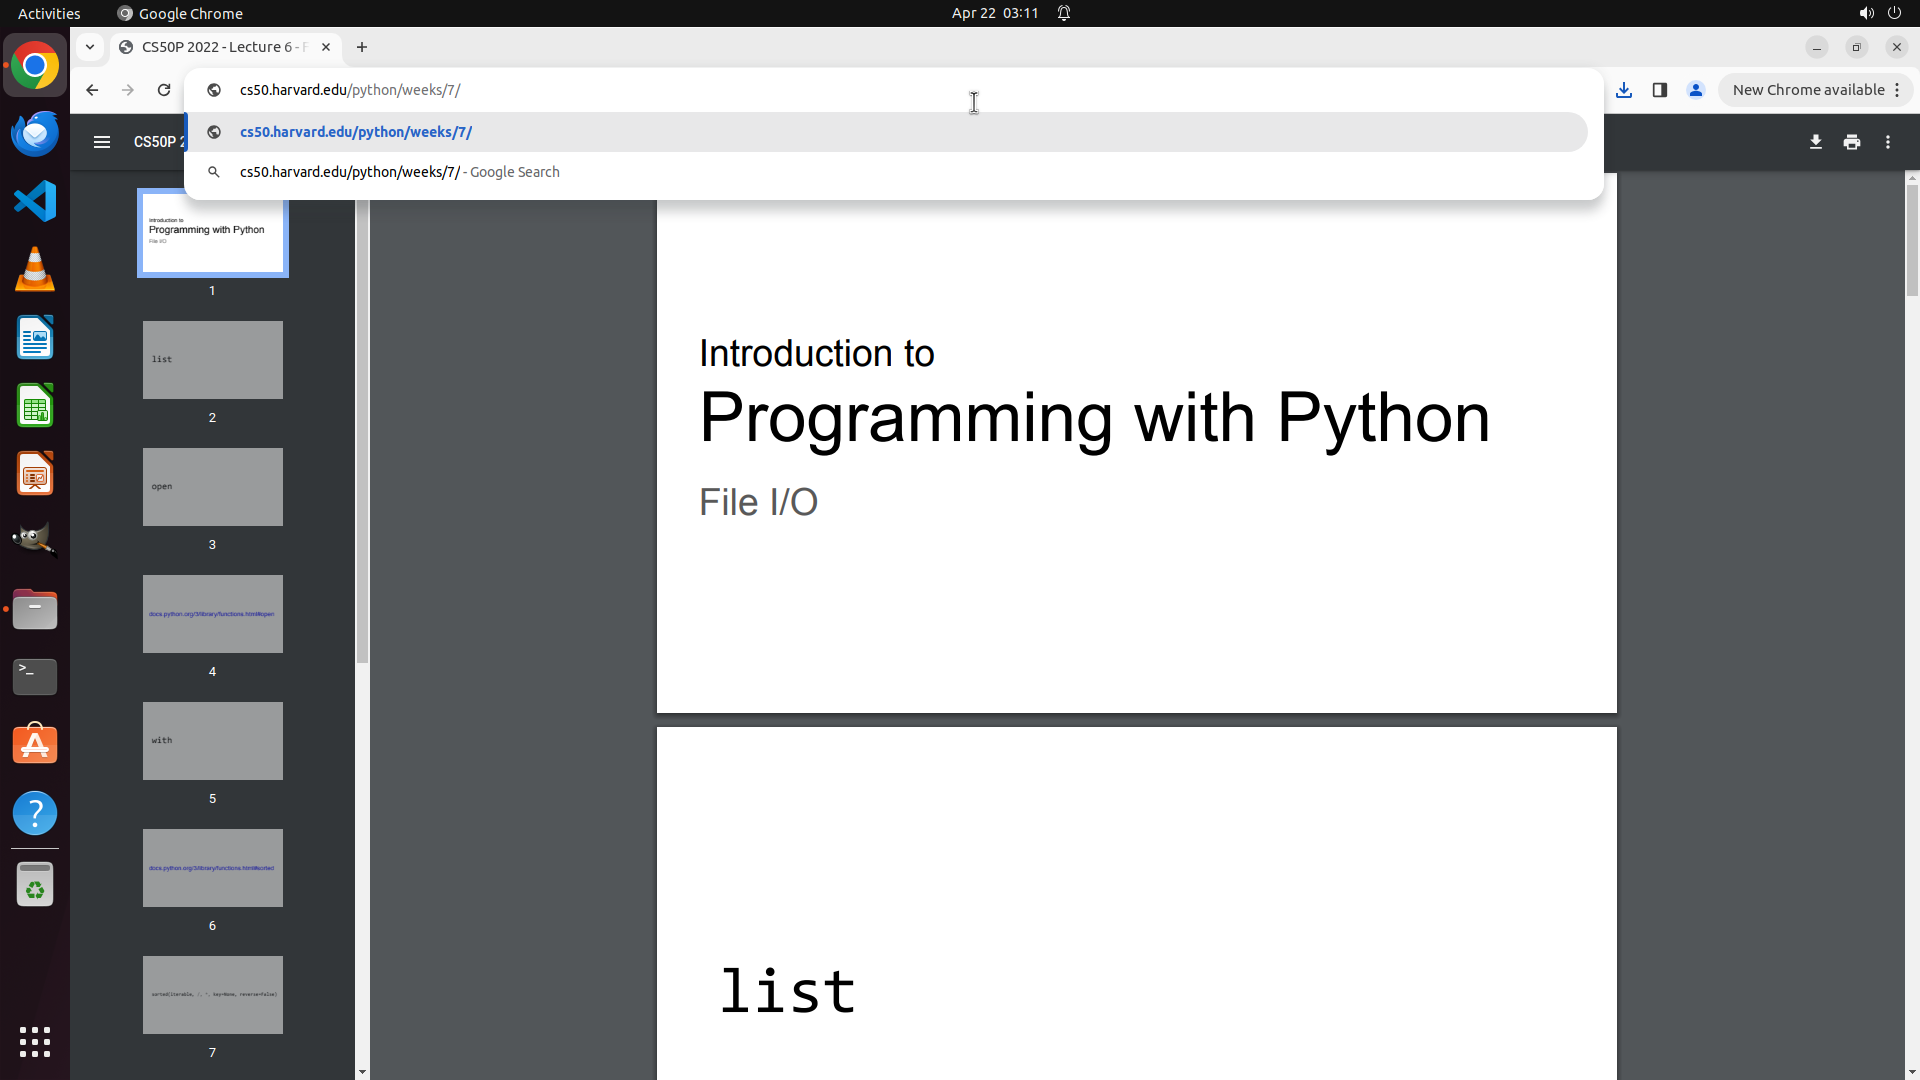Select page 5 thumbnail labeled with
Image resolution: width=1920 pixels, height=1080 pixels.
click(x=212, y=741)
